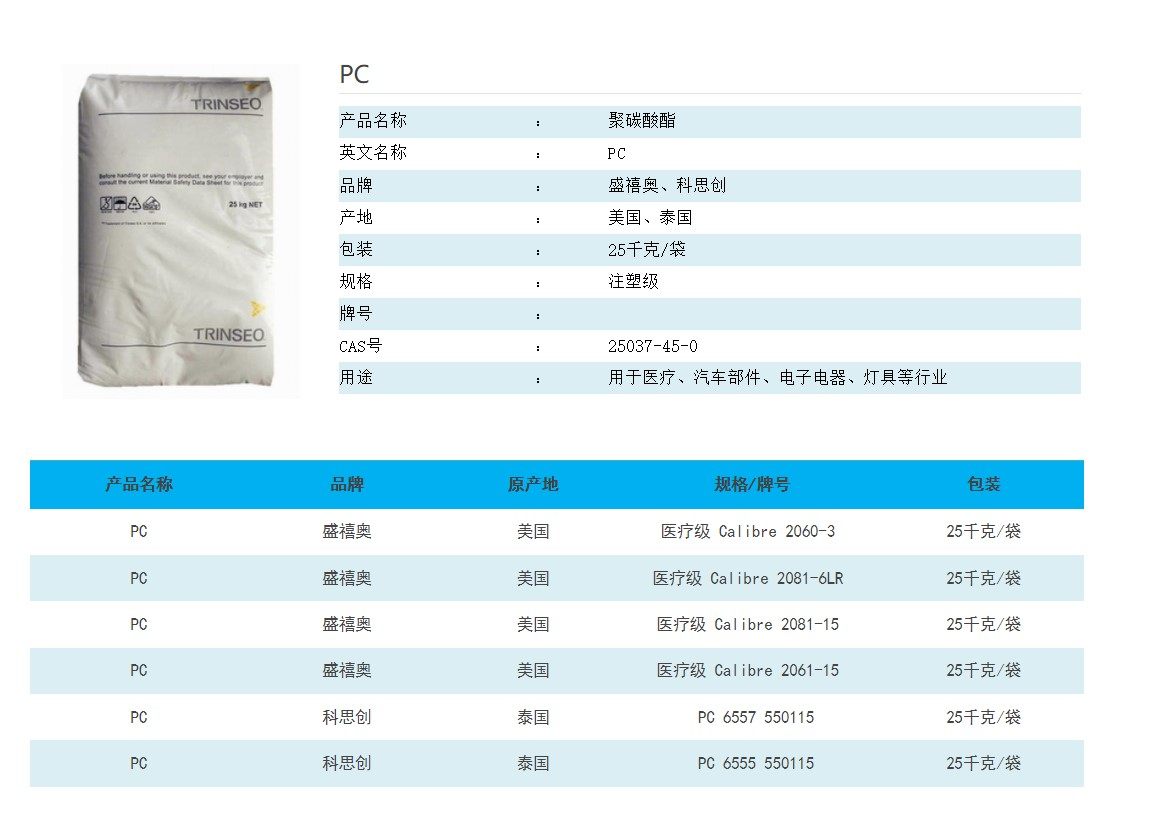The image size is (1156, 832).
Task: Select the 产品名称 table column header
Action: [x=139, y=484]
